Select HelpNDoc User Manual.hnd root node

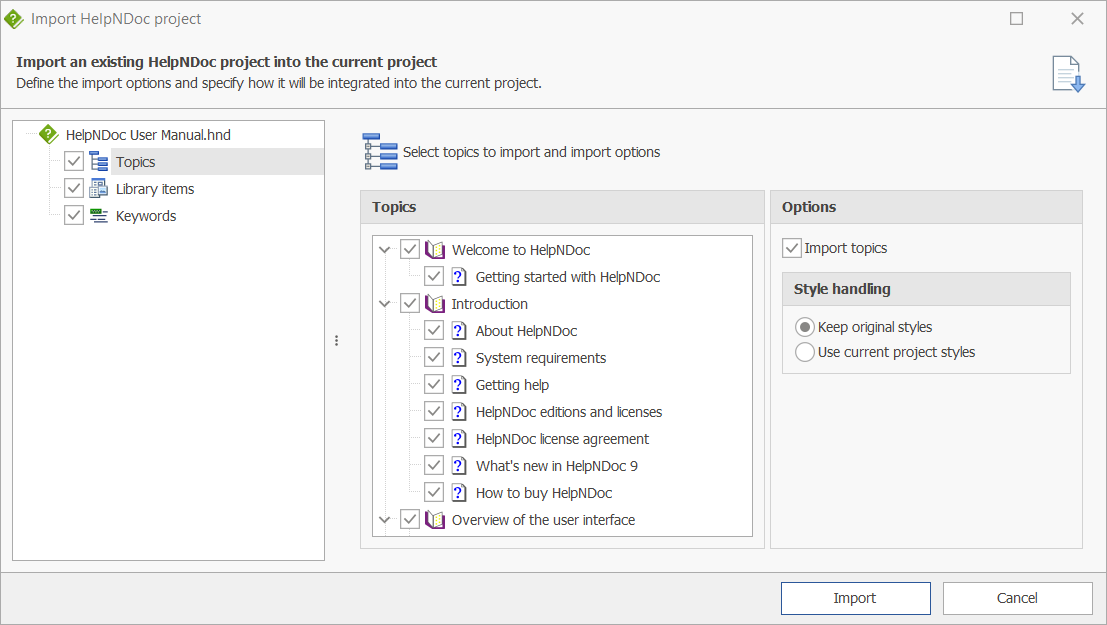click(x=148, y=135)
